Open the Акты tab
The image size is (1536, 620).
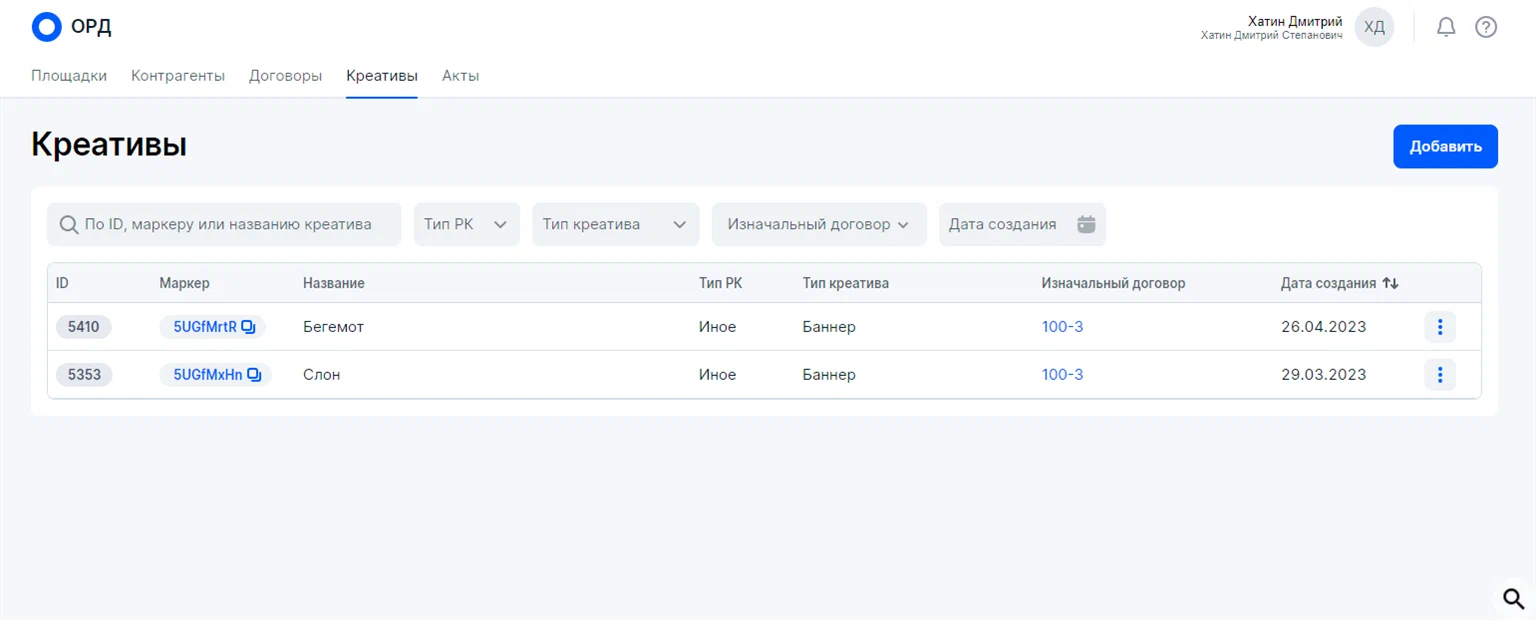(x=460, y=75)
